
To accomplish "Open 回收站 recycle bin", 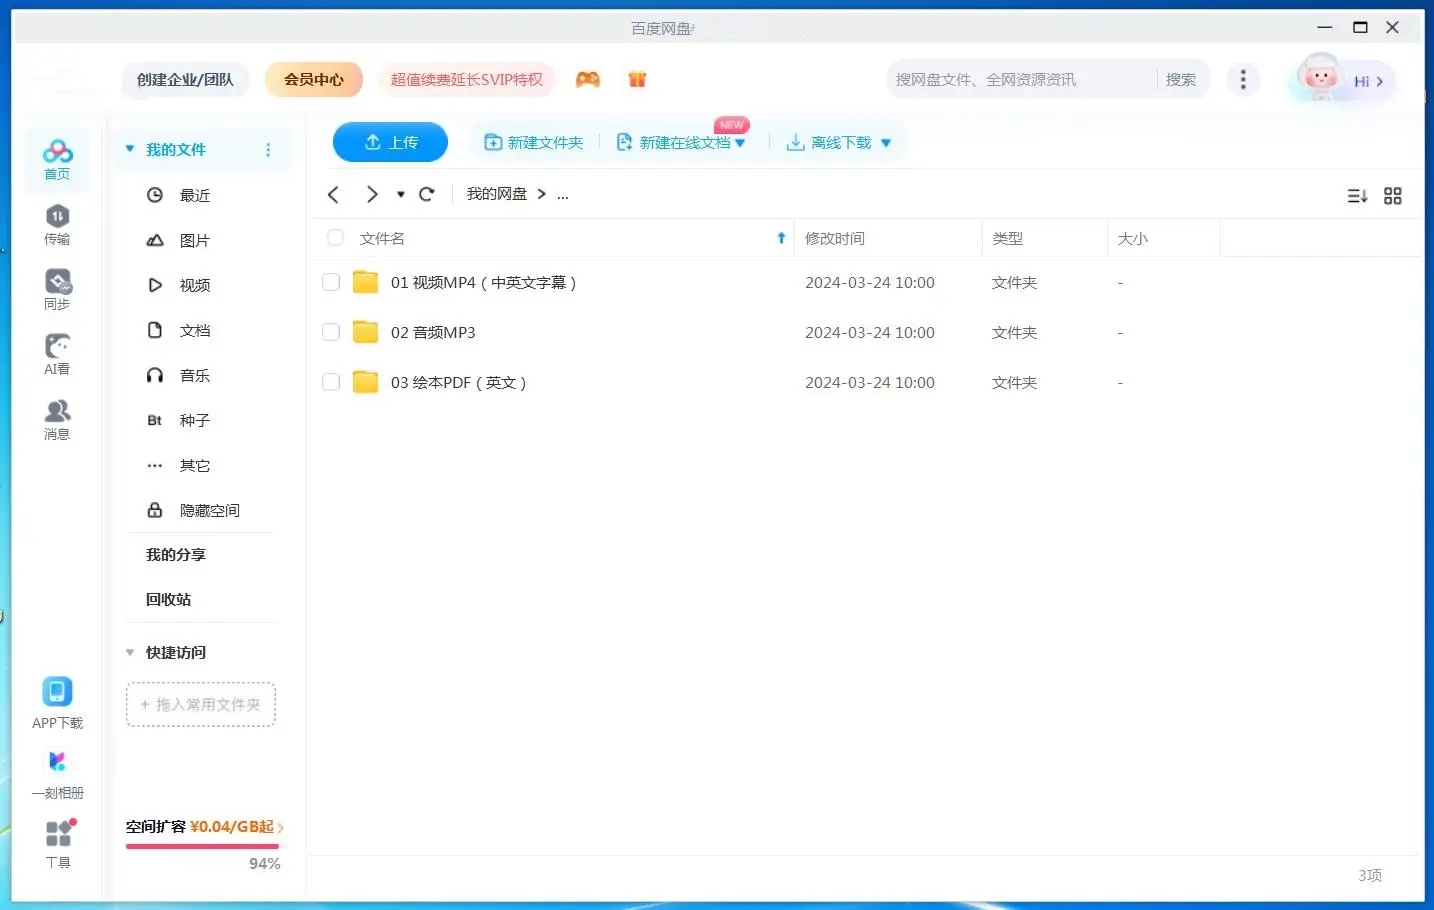I will click(x=168, y=600).
